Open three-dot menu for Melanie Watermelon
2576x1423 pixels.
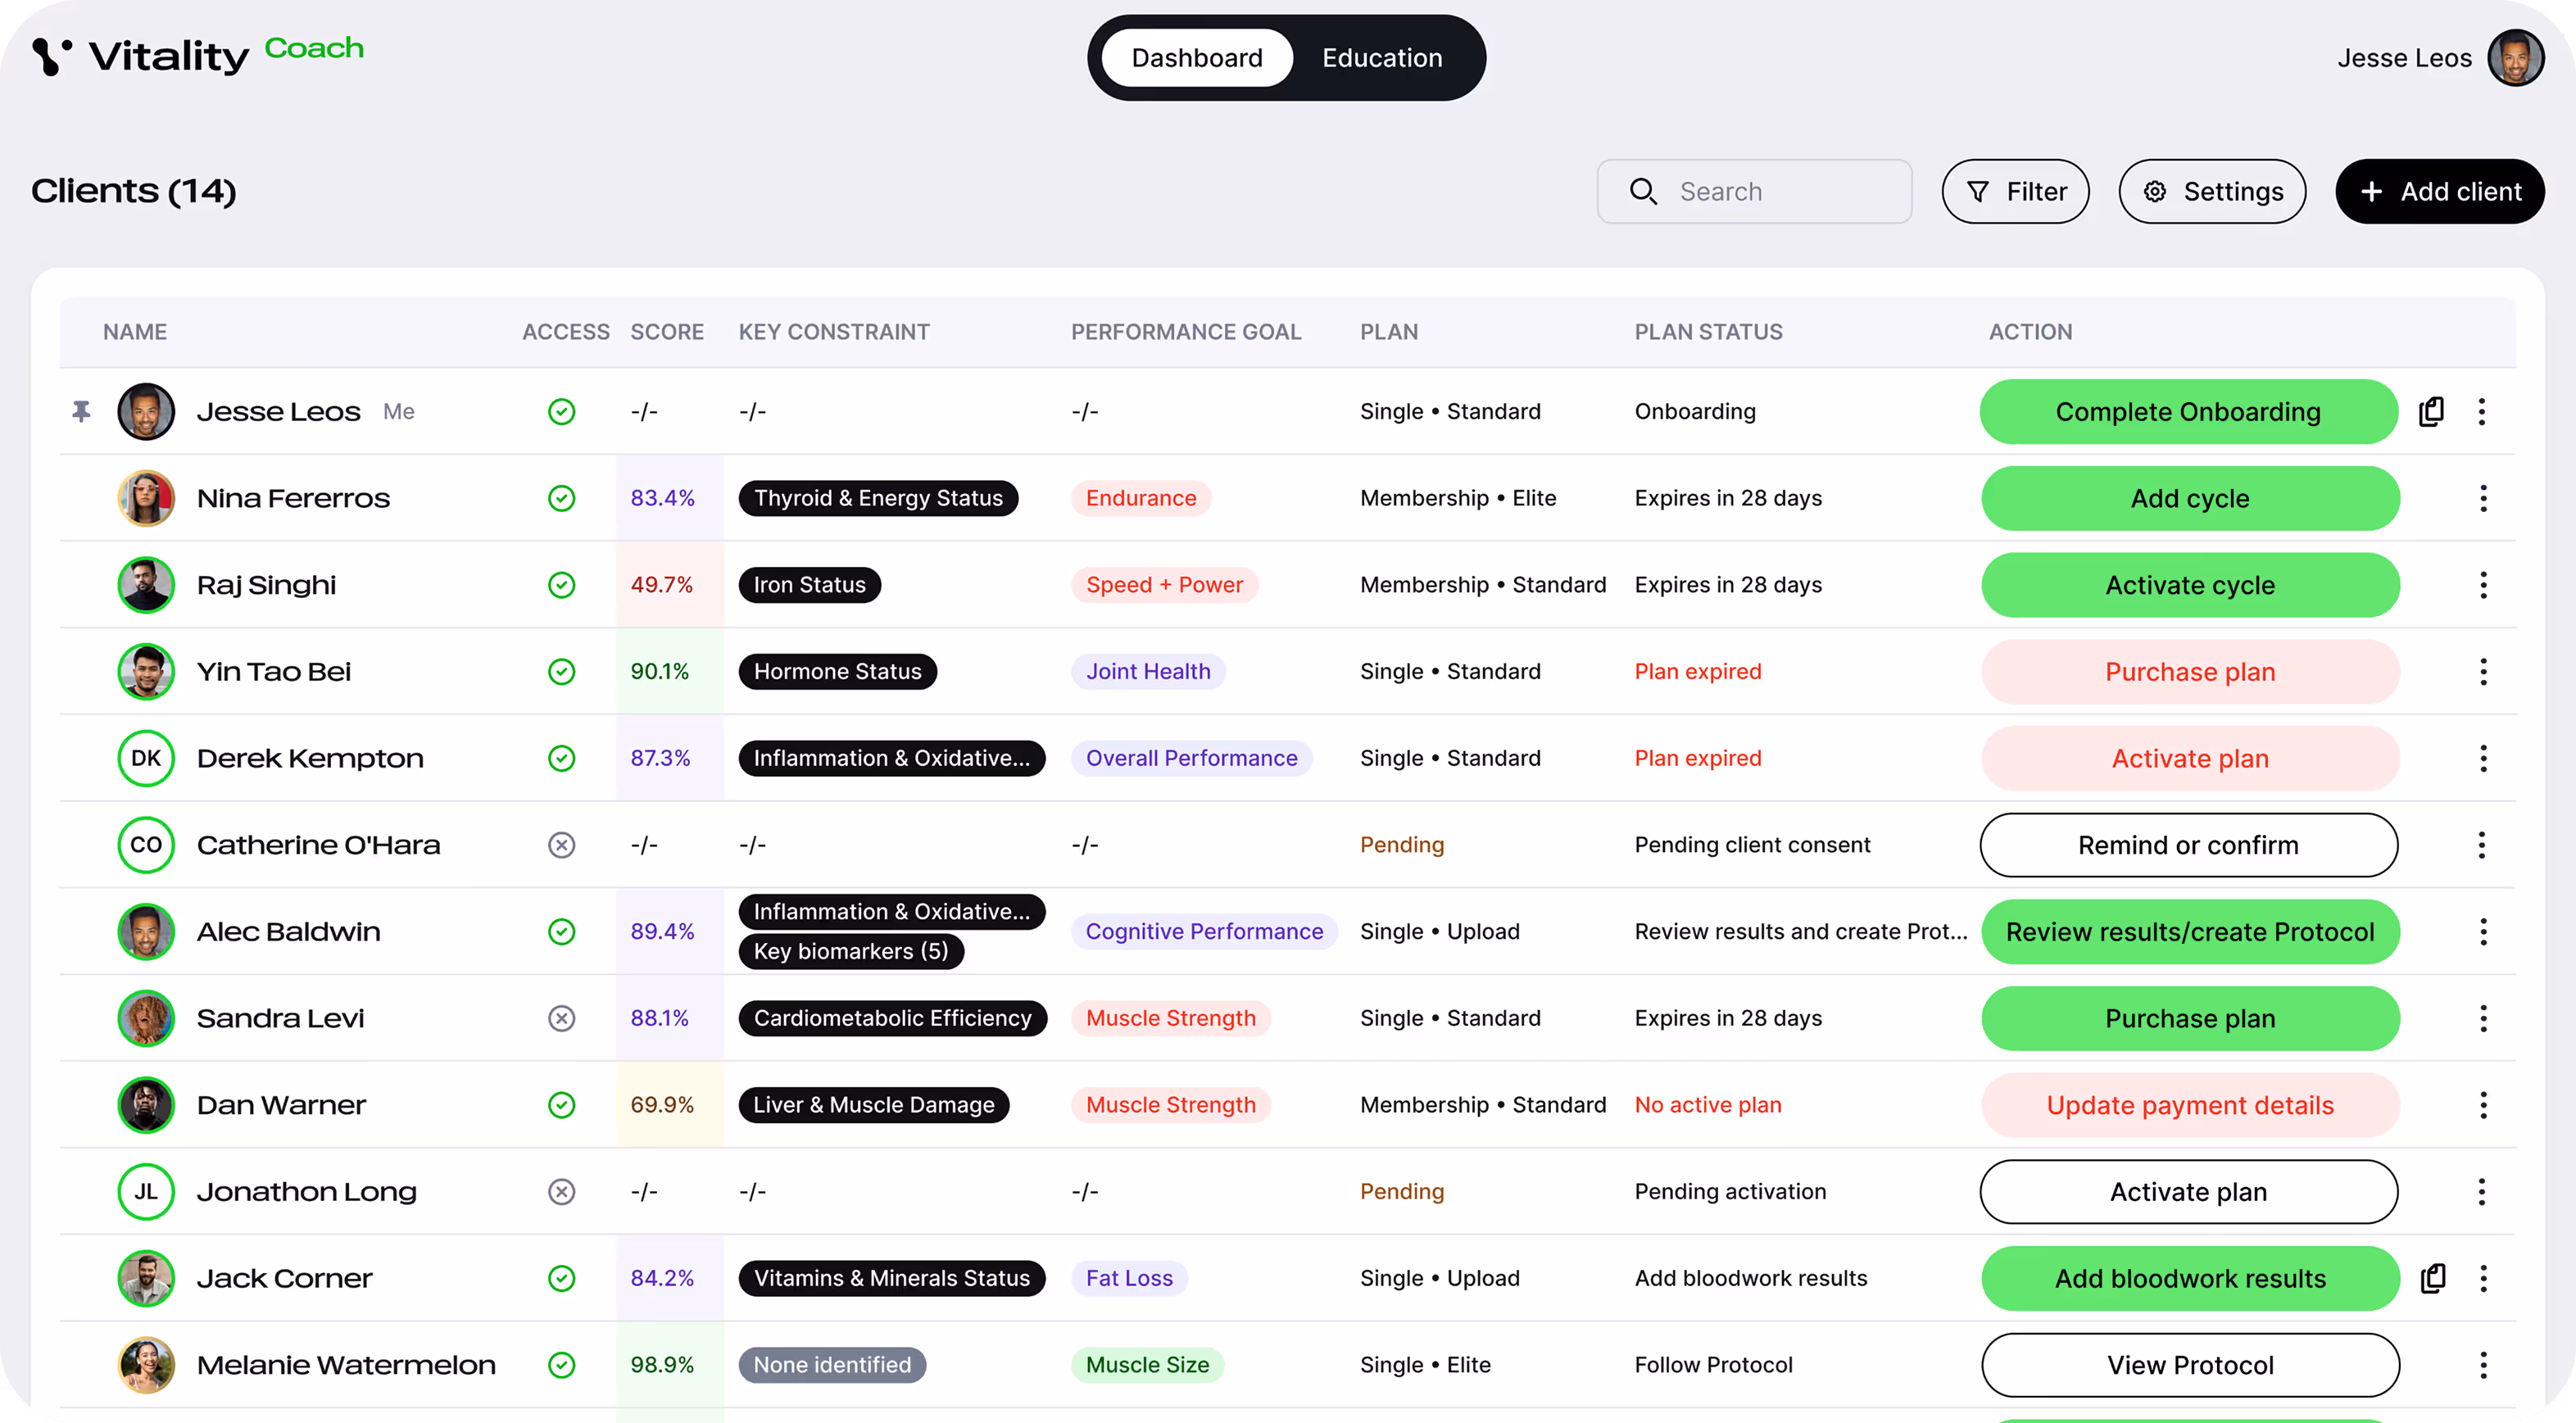(x=2483, y=1365)
